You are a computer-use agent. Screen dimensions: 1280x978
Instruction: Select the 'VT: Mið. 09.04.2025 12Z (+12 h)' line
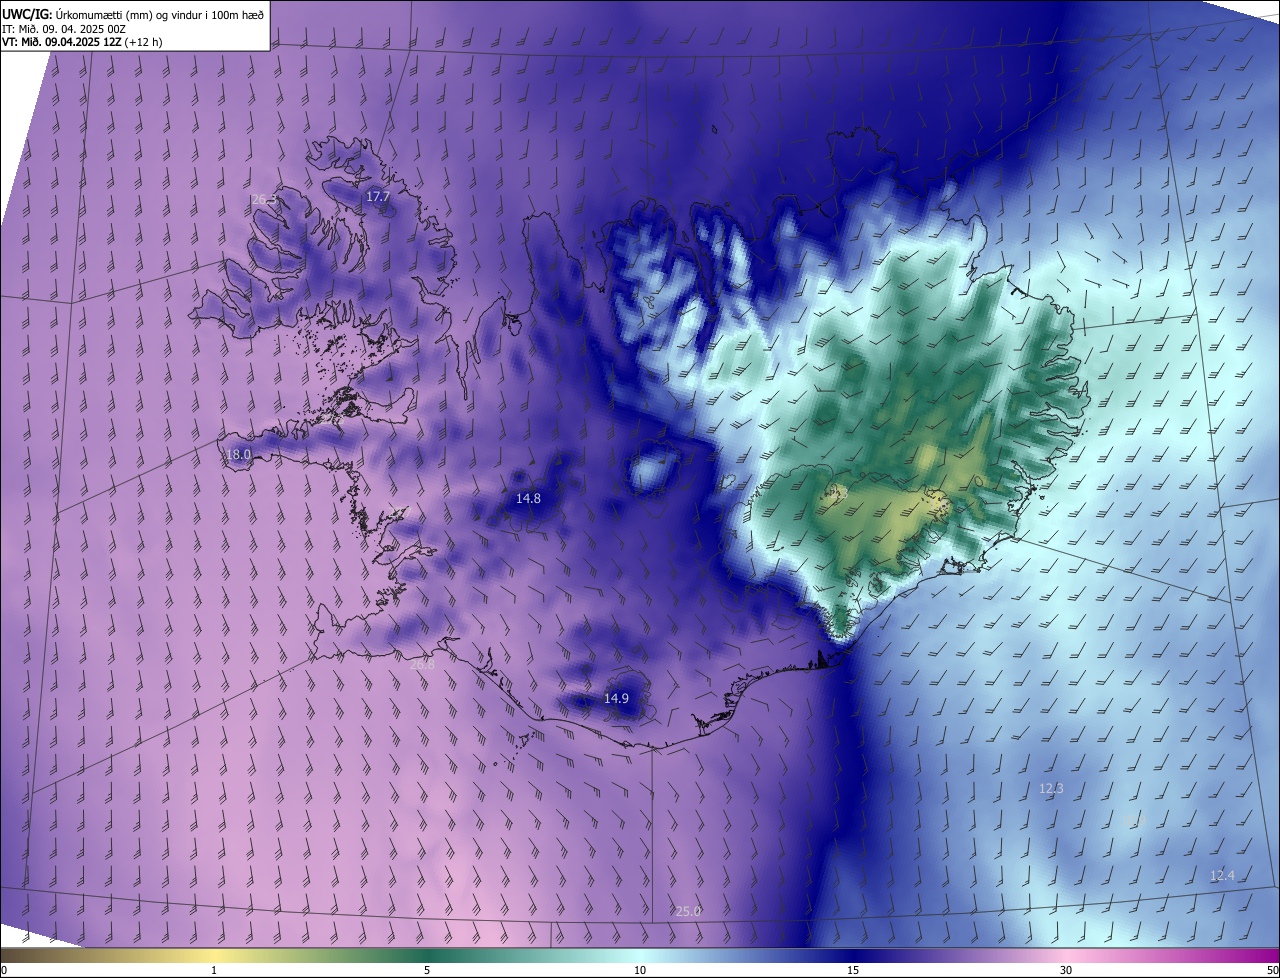click(x=82, y=42)
